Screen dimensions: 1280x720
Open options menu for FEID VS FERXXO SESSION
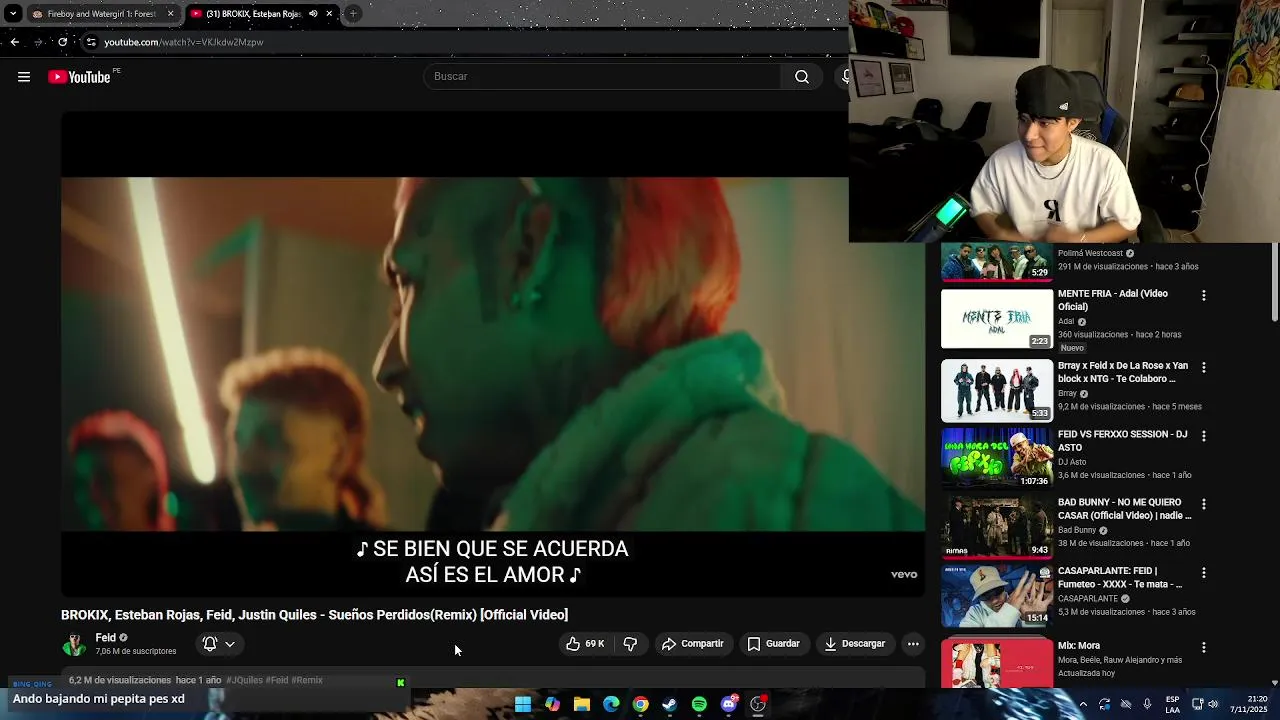click(1203, 436)
